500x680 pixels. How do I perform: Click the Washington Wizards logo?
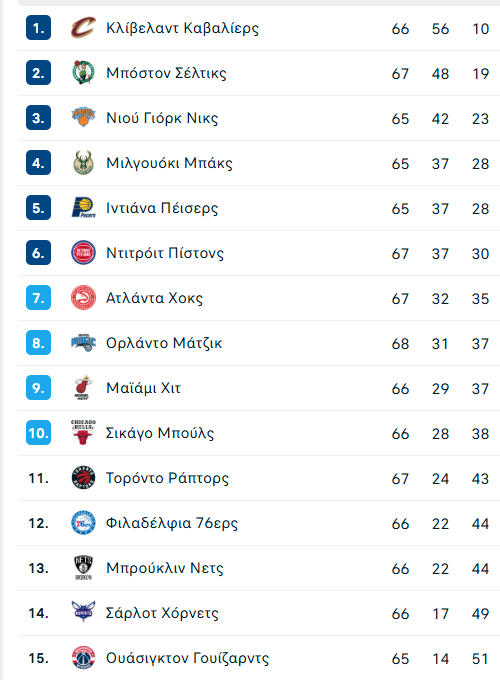click(83, 657)
